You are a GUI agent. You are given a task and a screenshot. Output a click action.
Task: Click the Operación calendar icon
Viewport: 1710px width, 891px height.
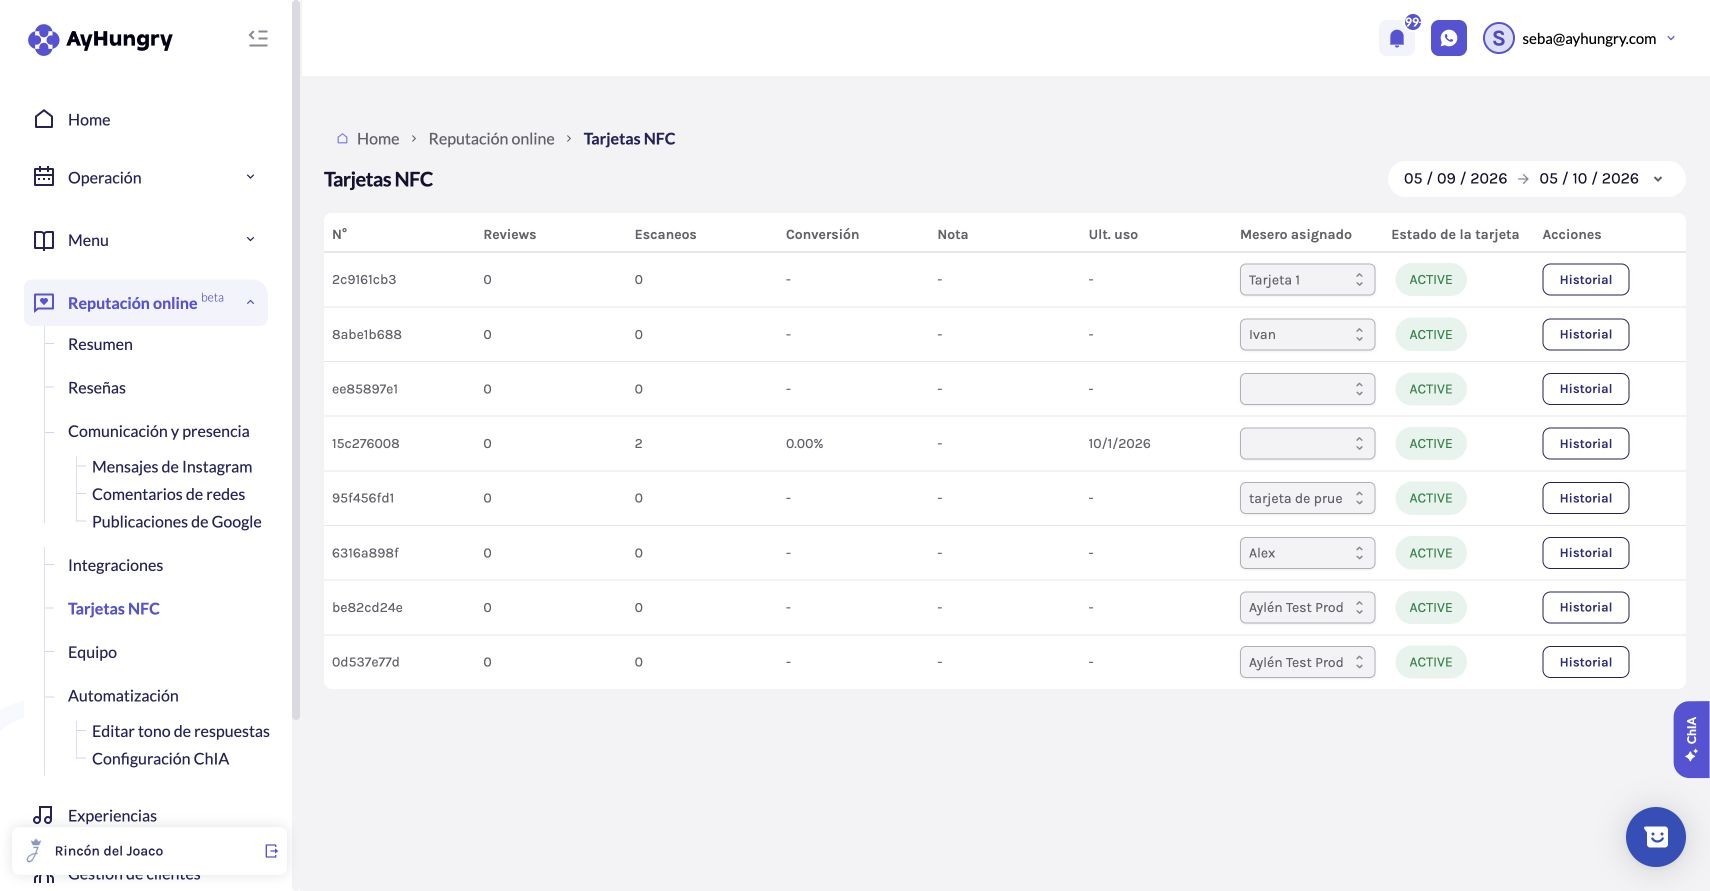click(44, 177)
